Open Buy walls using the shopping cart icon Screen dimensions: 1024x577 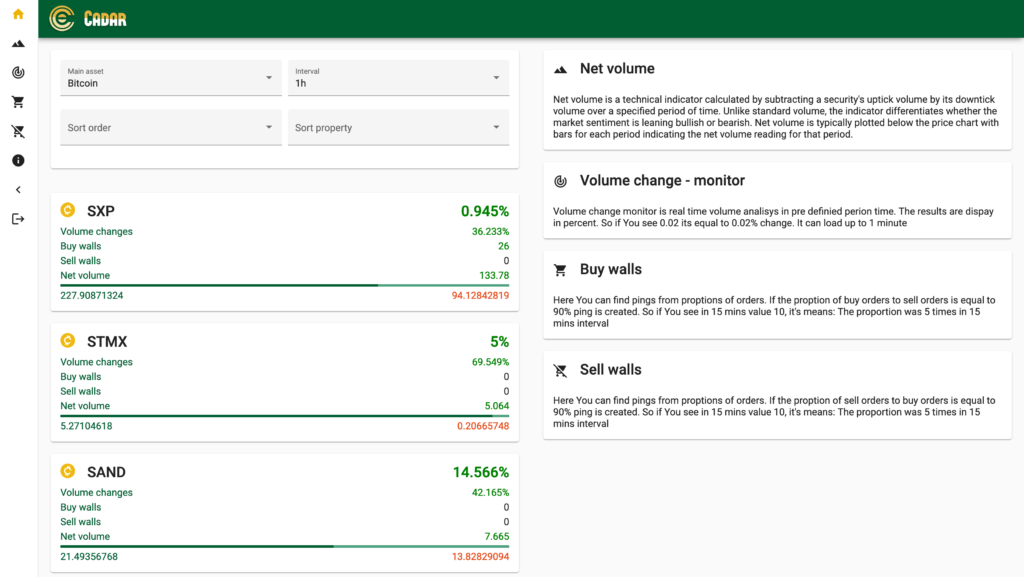click(17, 101)
